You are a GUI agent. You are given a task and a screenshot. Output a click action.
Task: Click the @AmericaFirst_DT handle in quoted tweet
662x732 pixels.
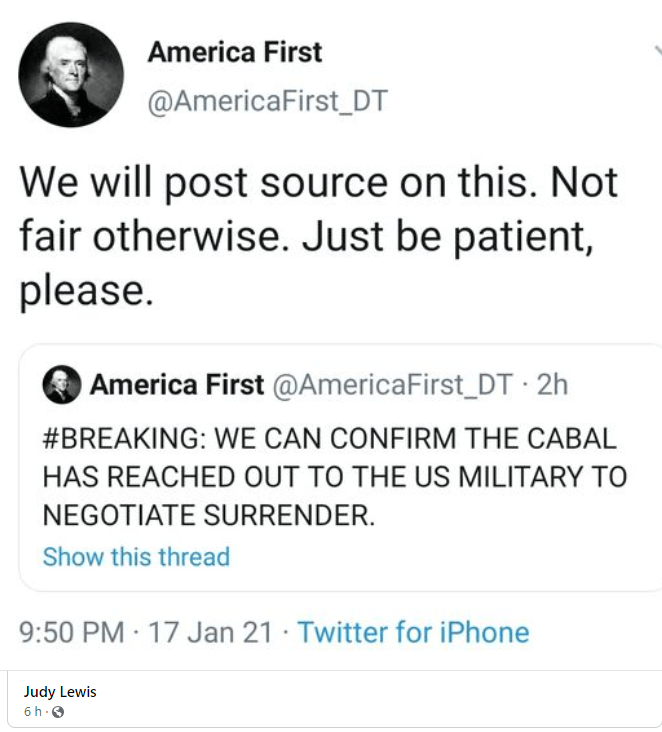point(393,385)
